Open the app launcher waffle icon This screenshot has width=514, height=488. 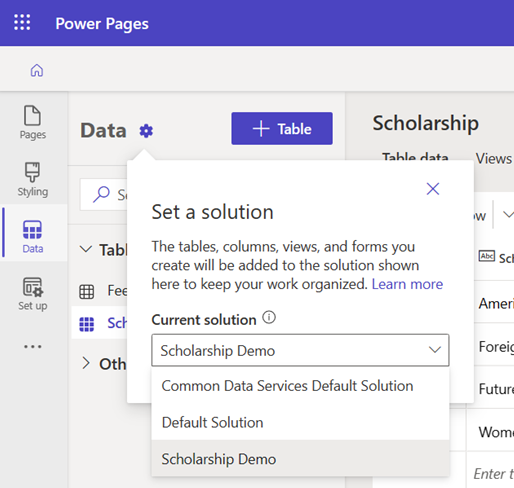[22, 23]
